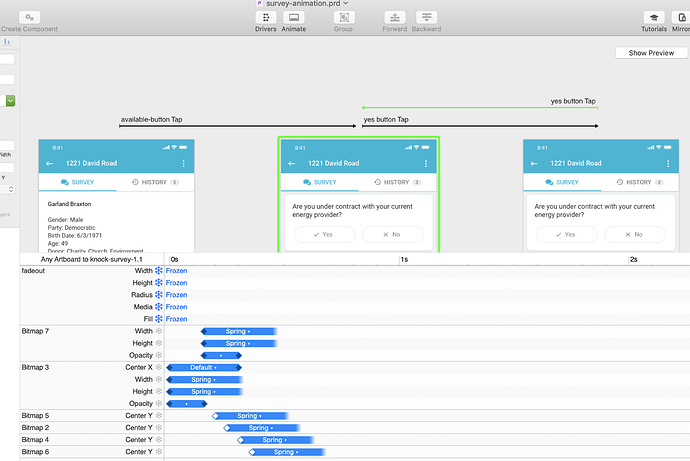Toggle freeze on Bitmap 7 Opacity
The image size is (690, 461).
click(x=159, y=355)
